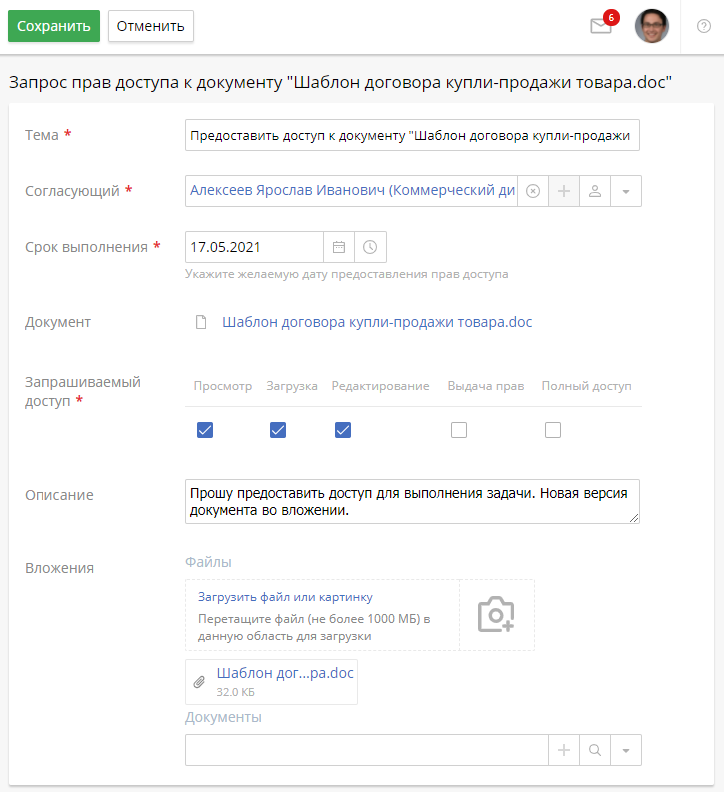Focus the Документы search input field
This screenshot has width=724, height=792.
click(367, 750)
